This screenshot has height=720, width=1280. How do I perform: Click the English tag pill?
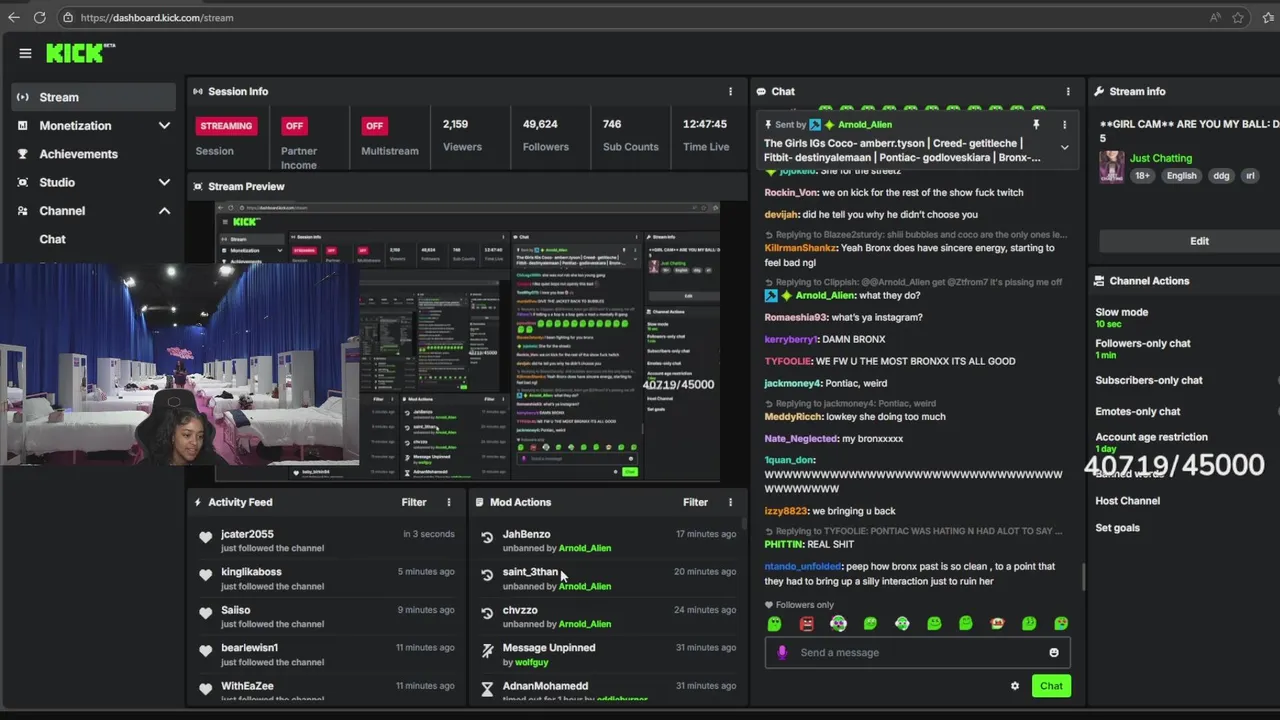point(1181,176)
